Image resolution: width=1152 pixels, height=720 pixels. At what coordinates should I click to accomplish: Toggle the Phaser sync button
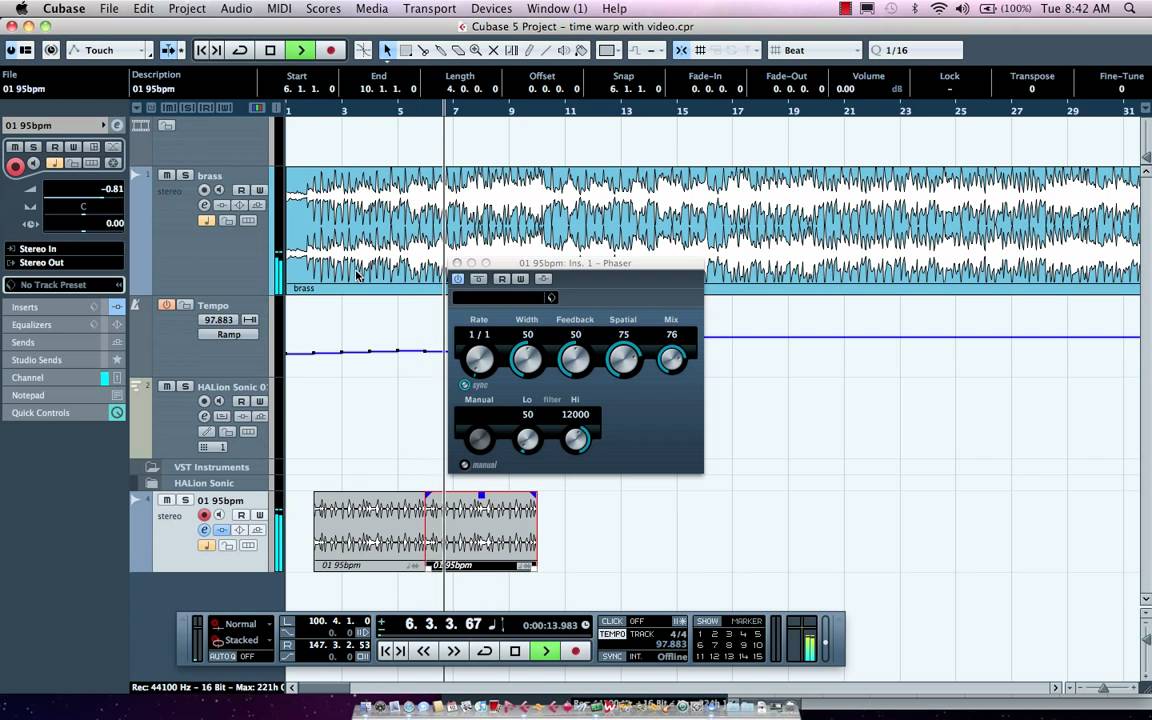pyautogui.click(x=464, y=384)
